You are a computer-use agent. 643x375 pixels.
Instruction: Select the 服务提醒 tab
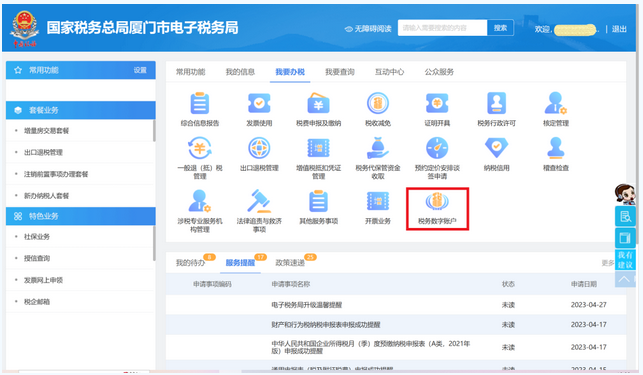click(240, 263)
